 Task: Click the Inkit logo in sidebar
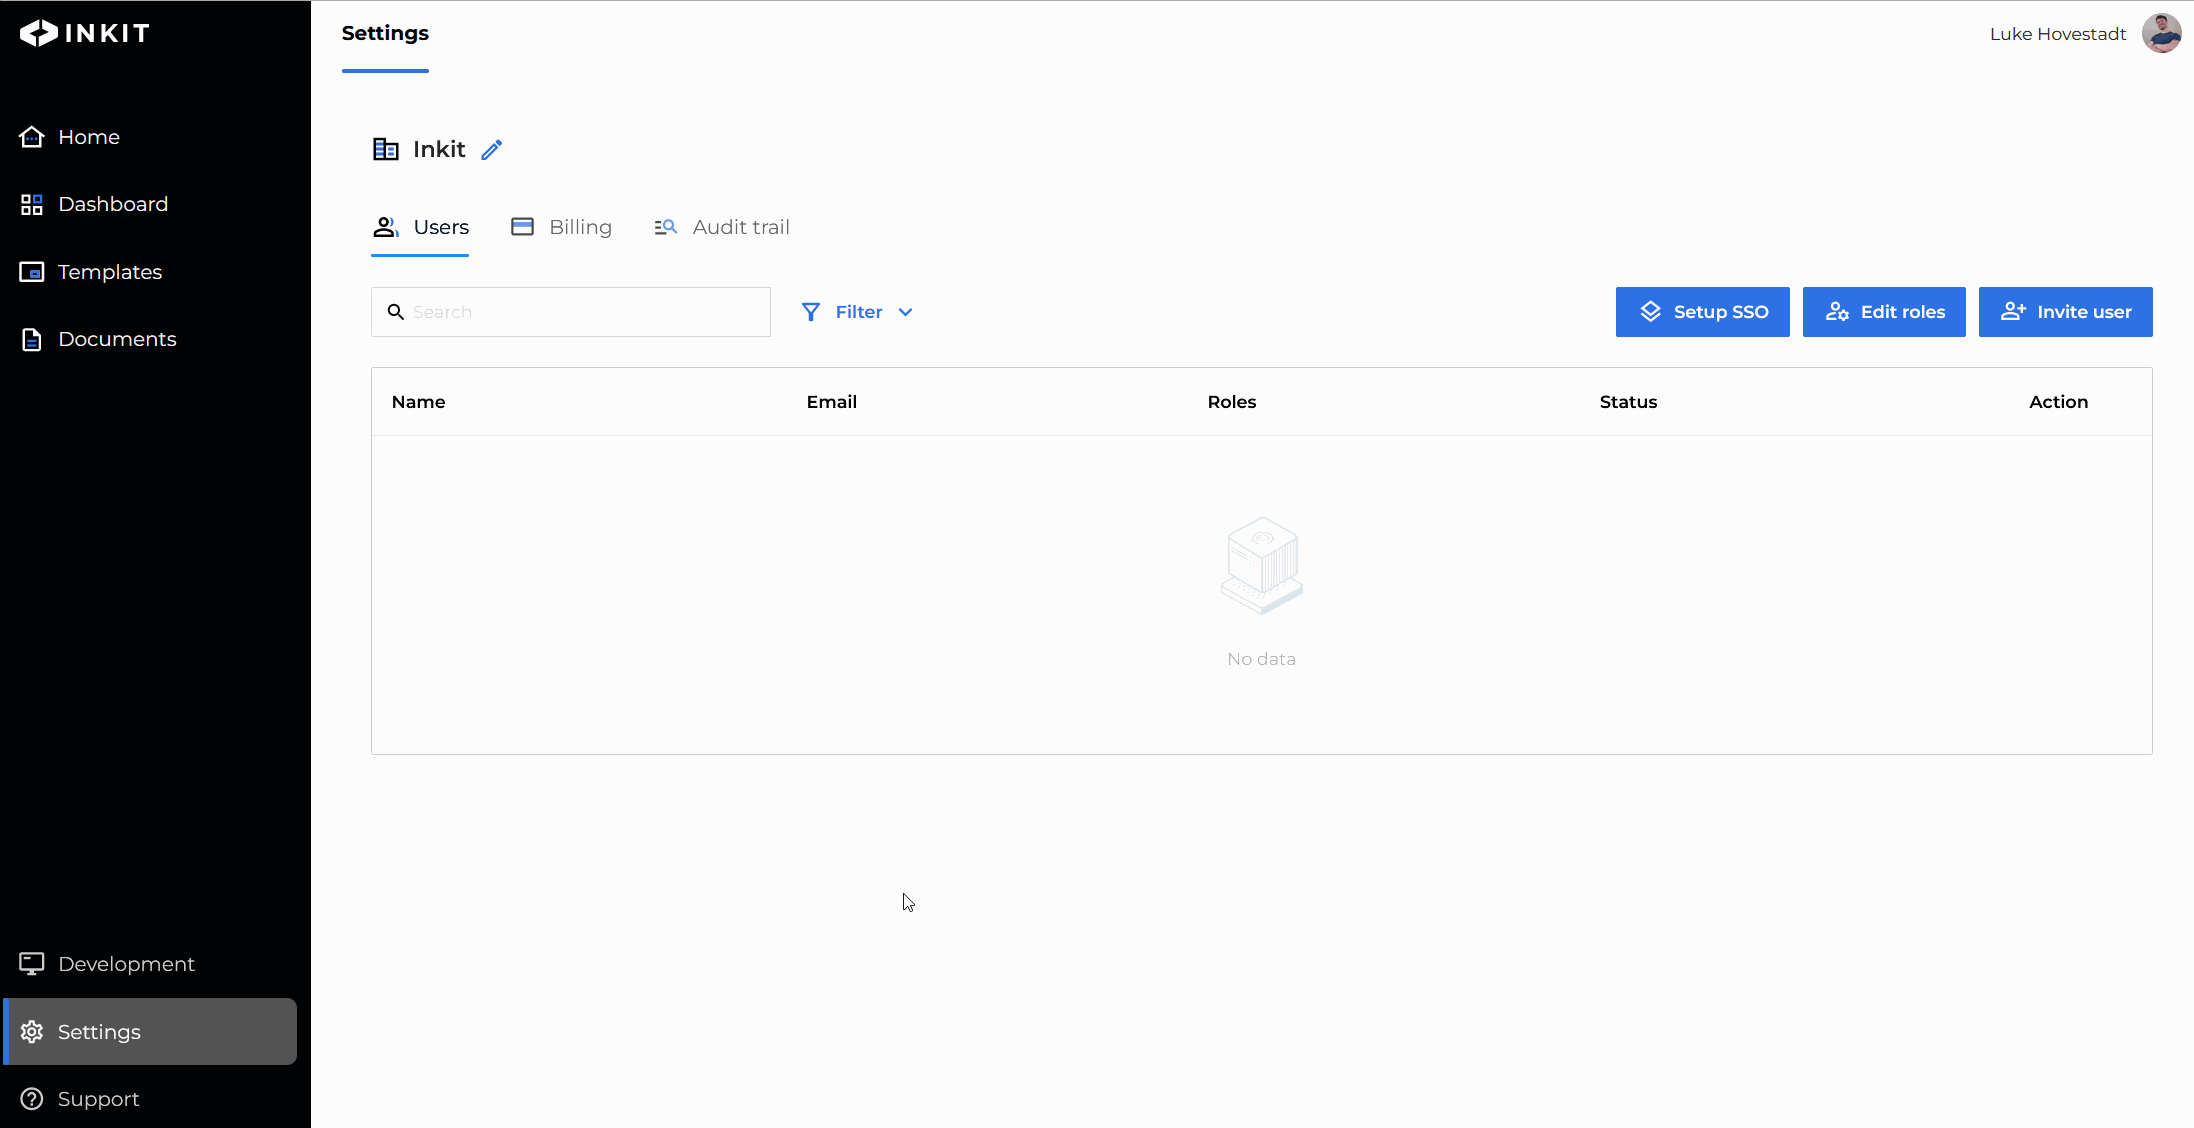pos(85,33)
